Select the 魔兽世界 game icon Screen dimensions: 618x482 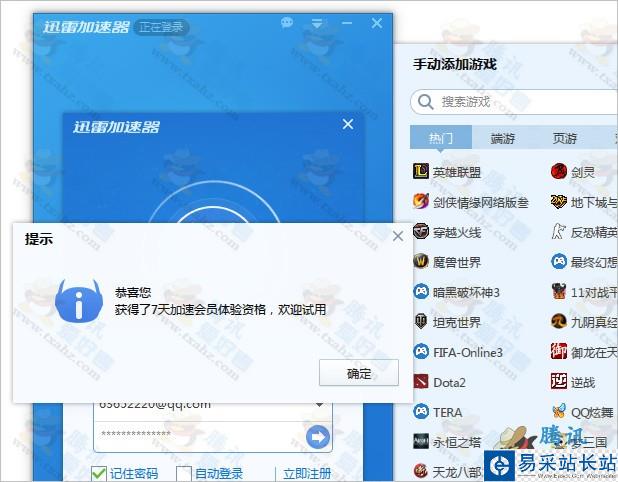click(x=421, y=261)
